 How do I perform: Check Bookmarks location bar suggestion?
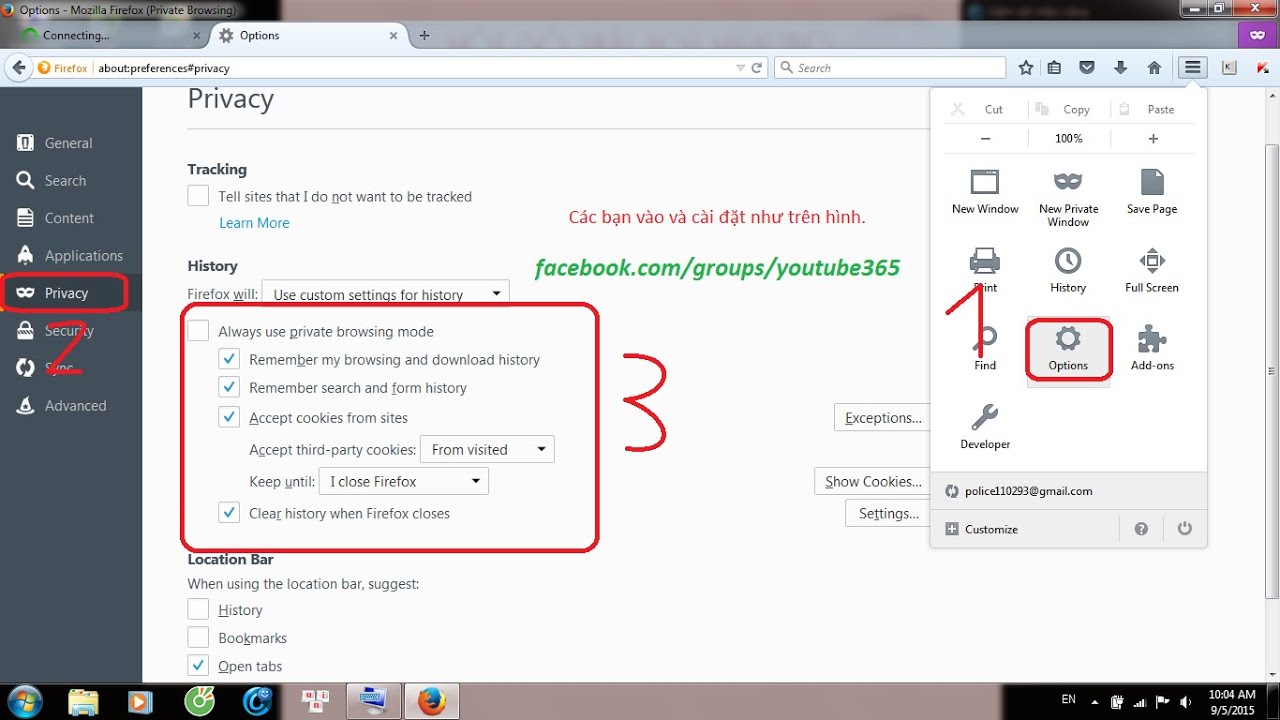[x=198, y=637]
